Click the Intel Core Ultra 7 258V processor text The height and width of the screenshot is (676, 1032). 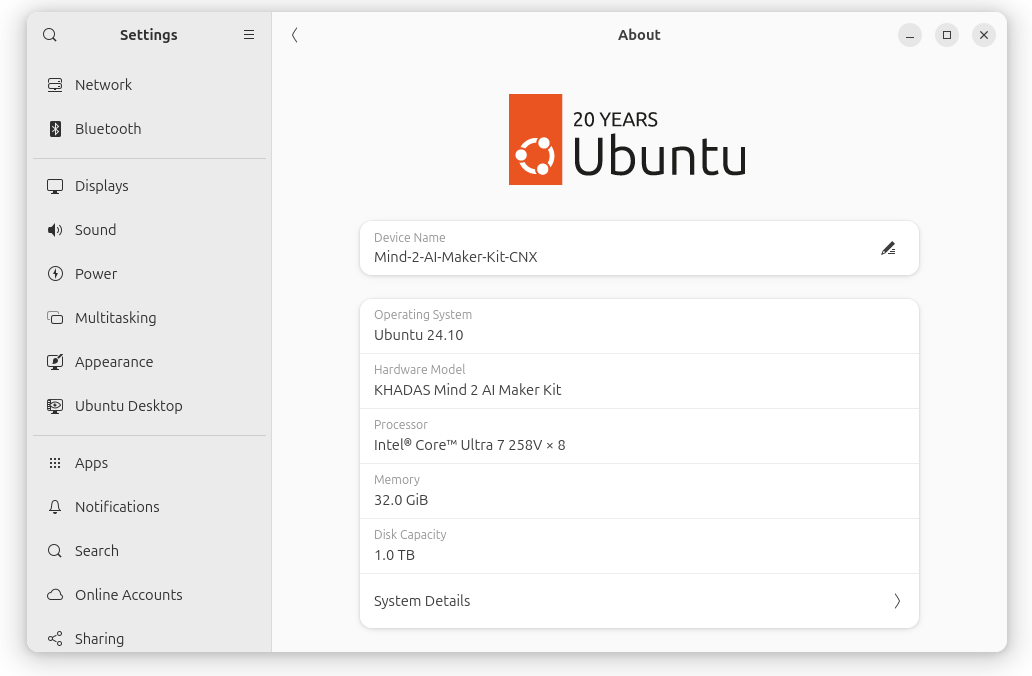coord(469,445)
